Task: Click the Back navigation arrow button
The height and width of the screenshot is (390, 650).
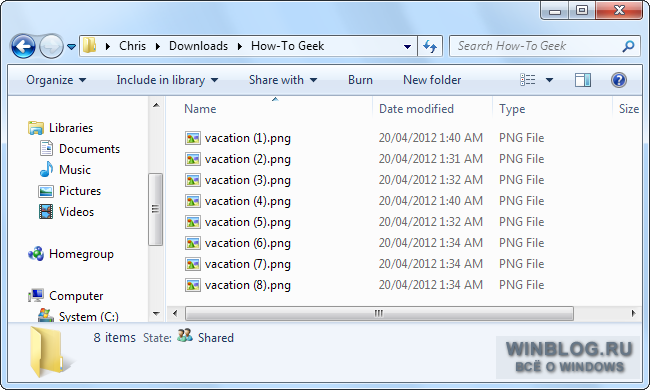Action: point(23,46)
